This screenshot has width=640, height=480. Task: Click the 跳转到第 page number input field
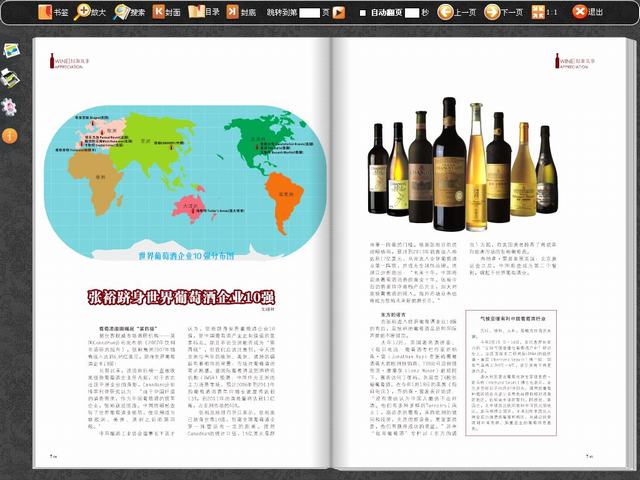pyautogui.click(x=309, y=13)
